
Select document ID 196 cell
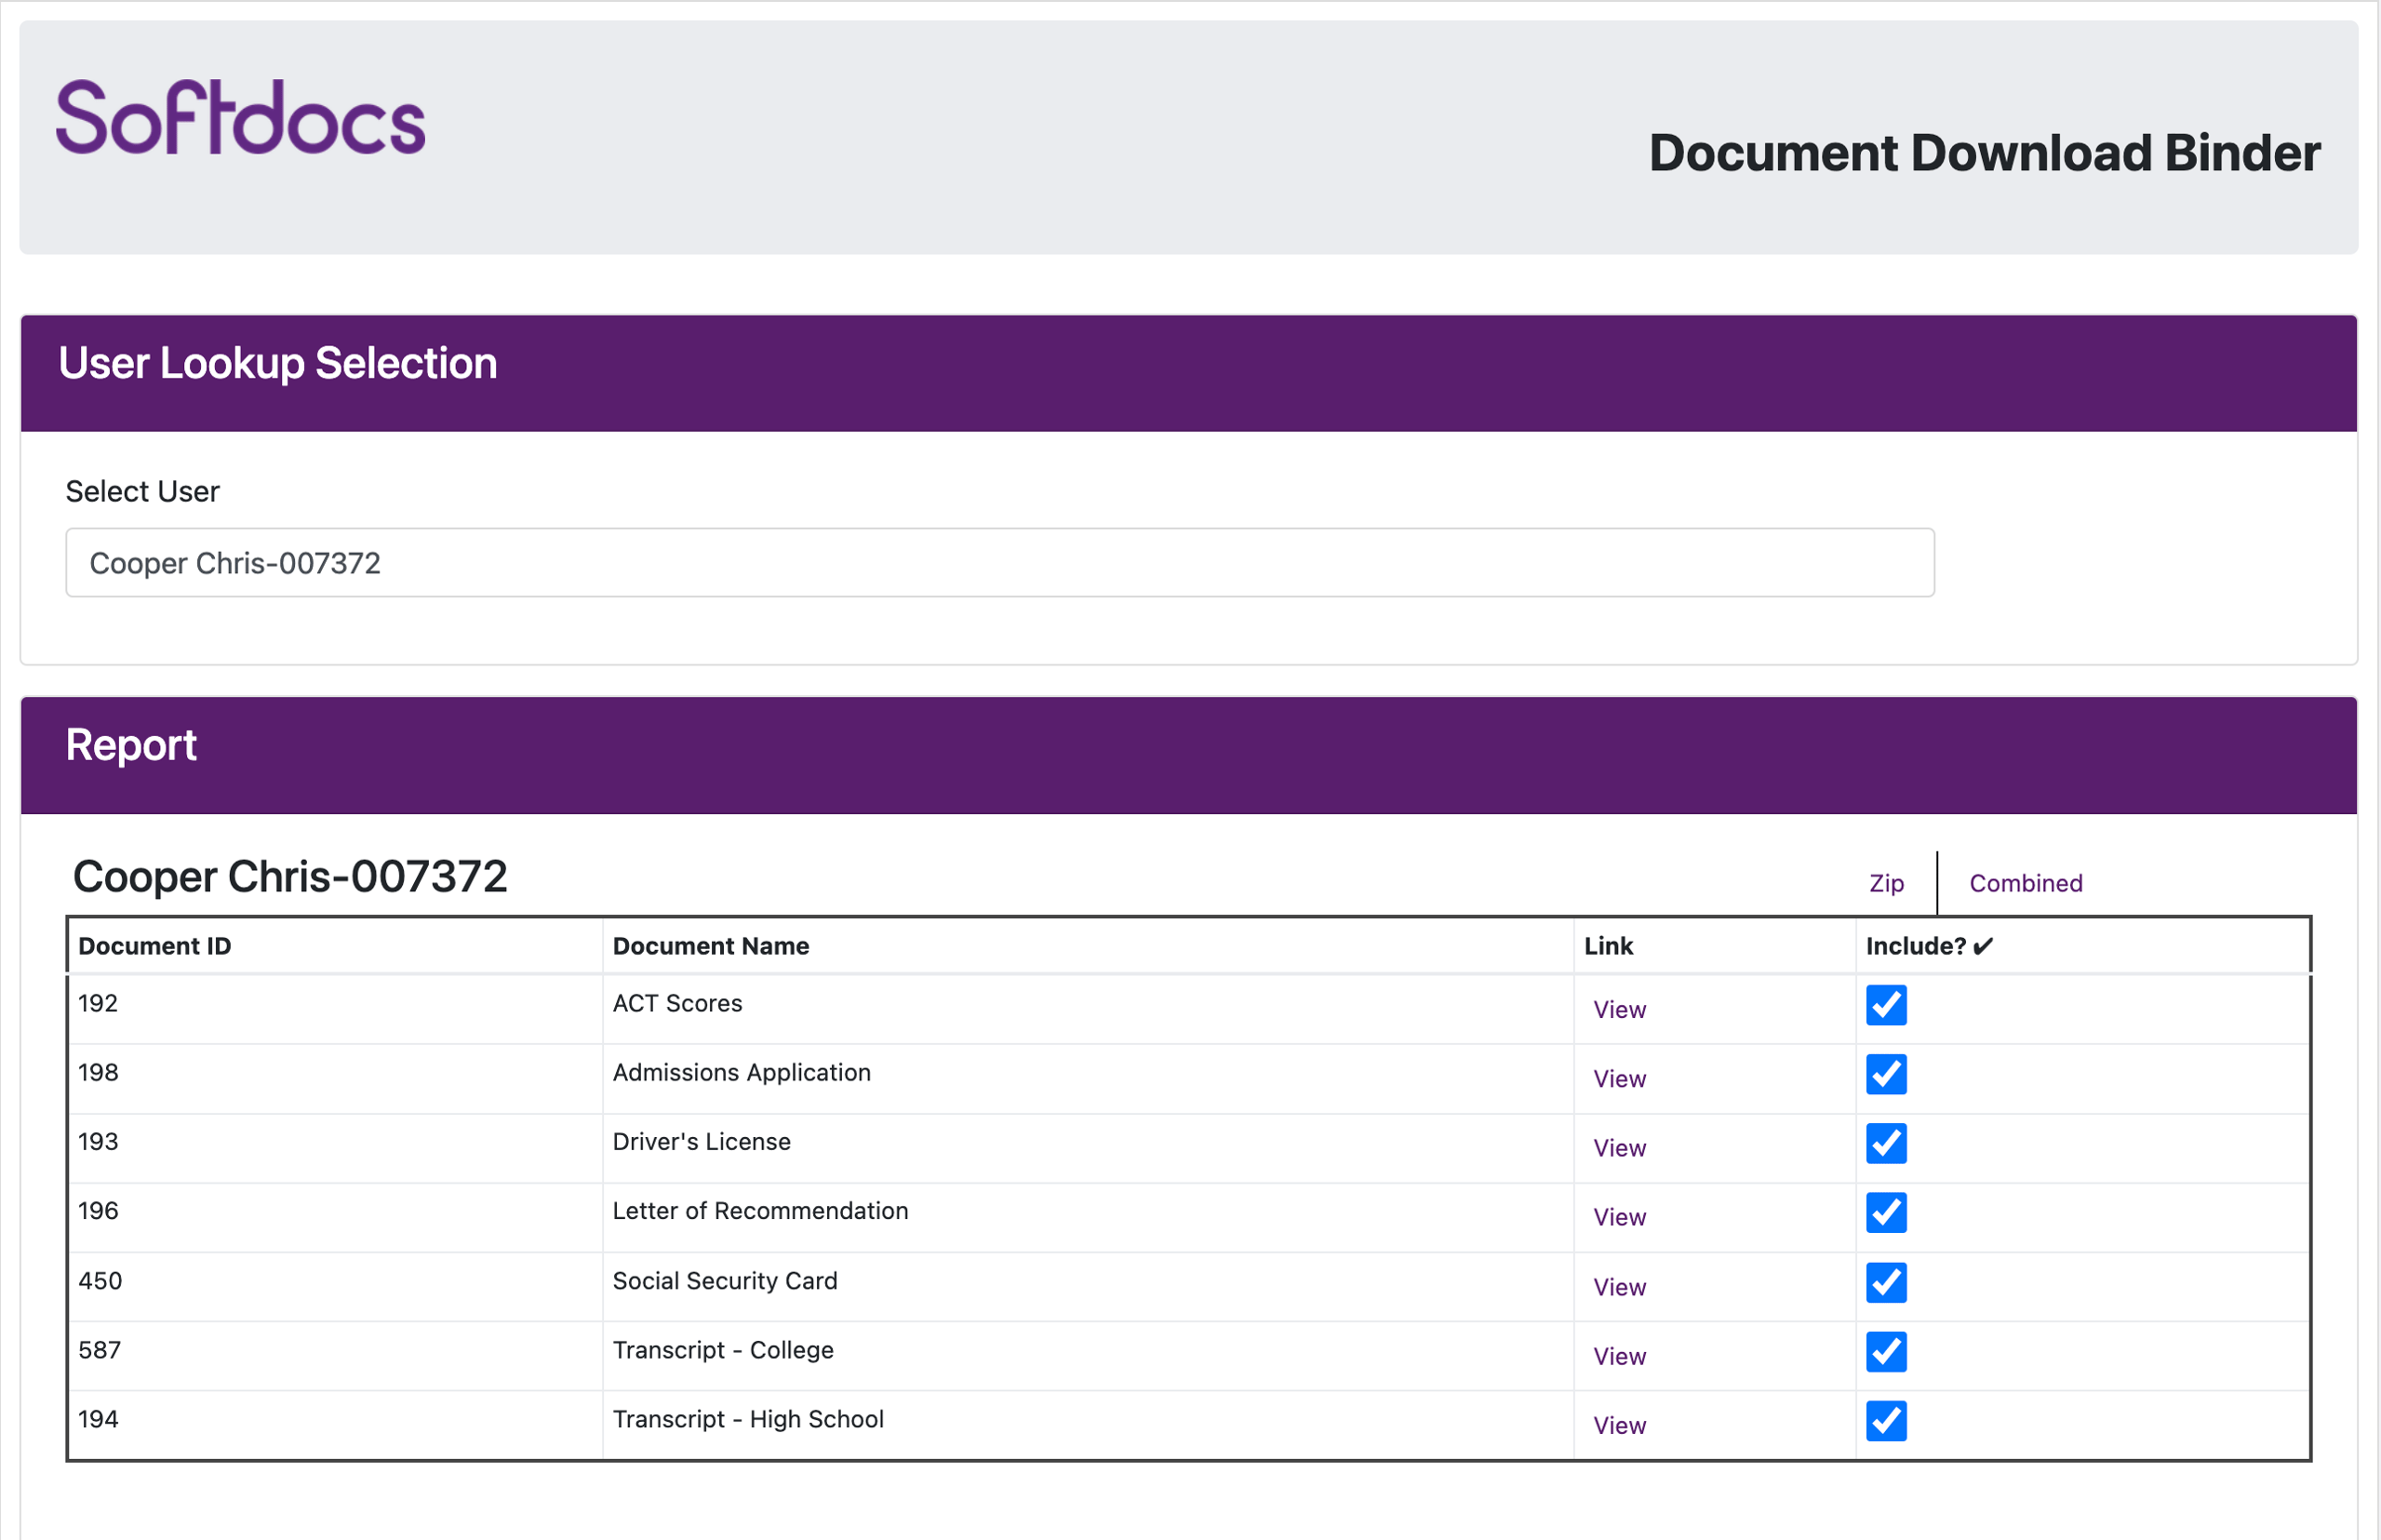[335, 1217]
